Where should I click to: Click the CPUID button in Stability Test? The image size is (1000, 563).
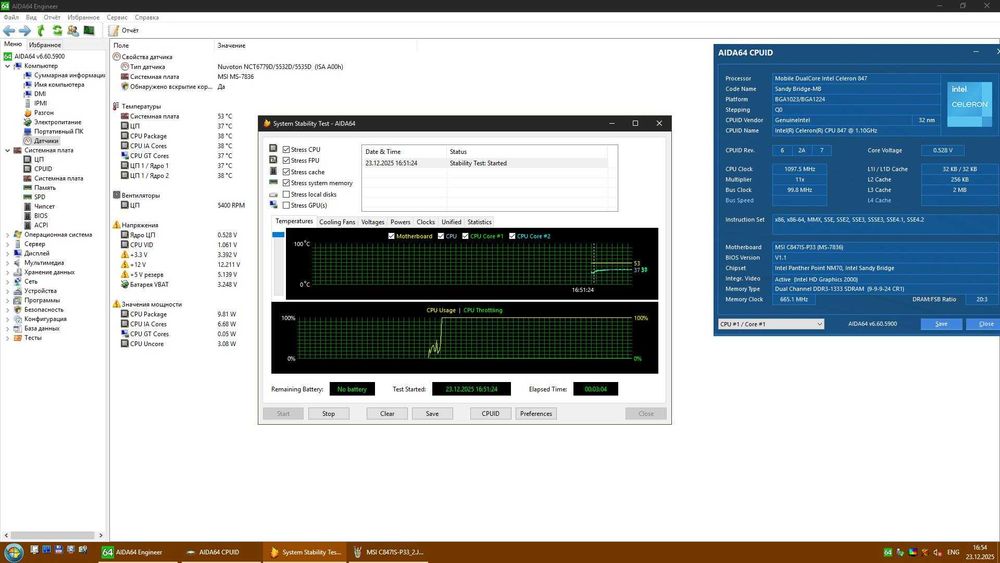tap(490, 413)
